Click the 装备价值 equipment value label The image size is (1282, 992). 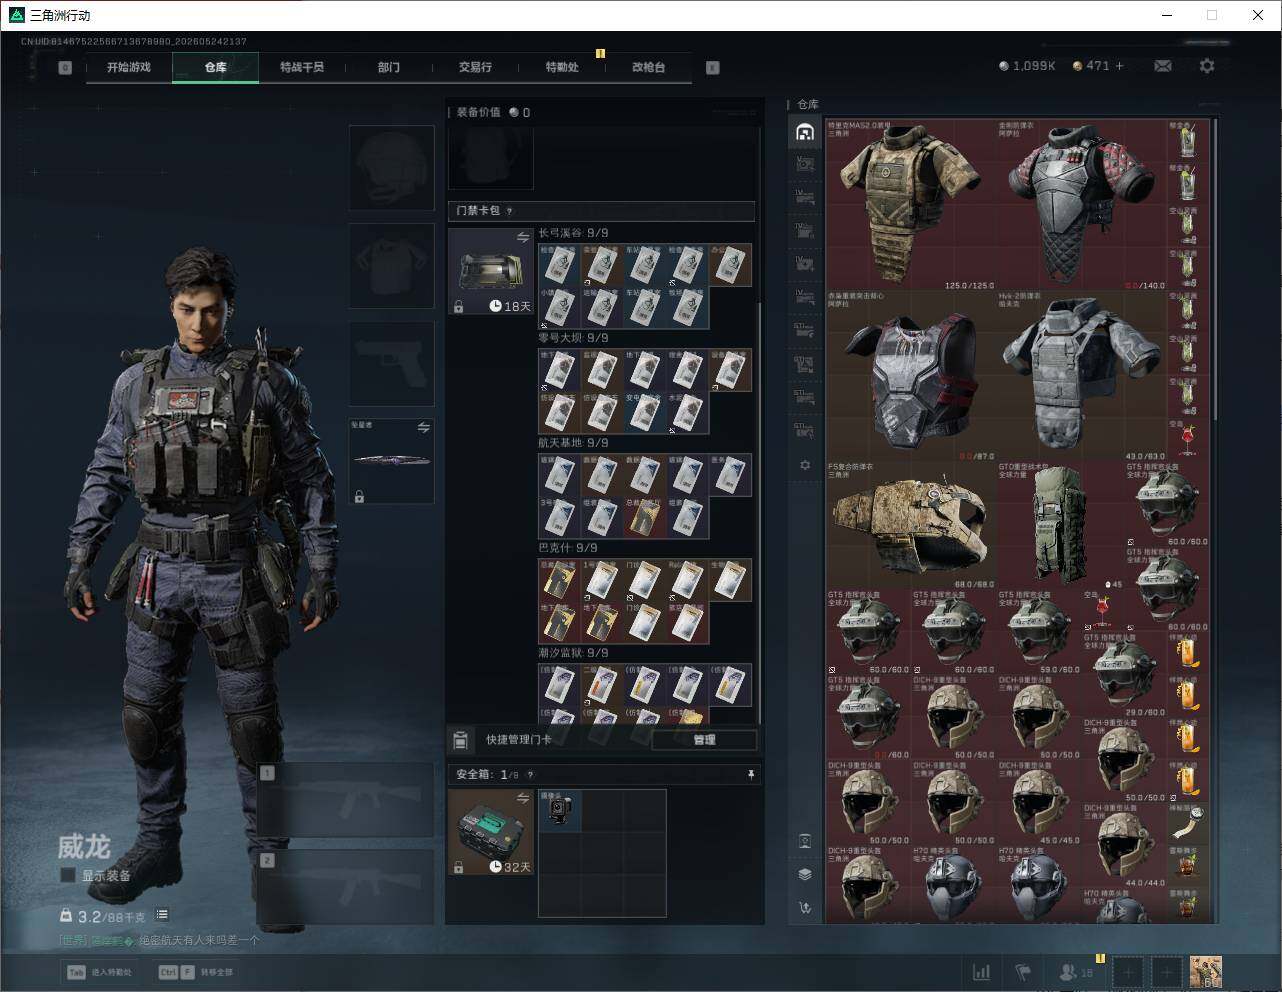[x=478, y=112]
